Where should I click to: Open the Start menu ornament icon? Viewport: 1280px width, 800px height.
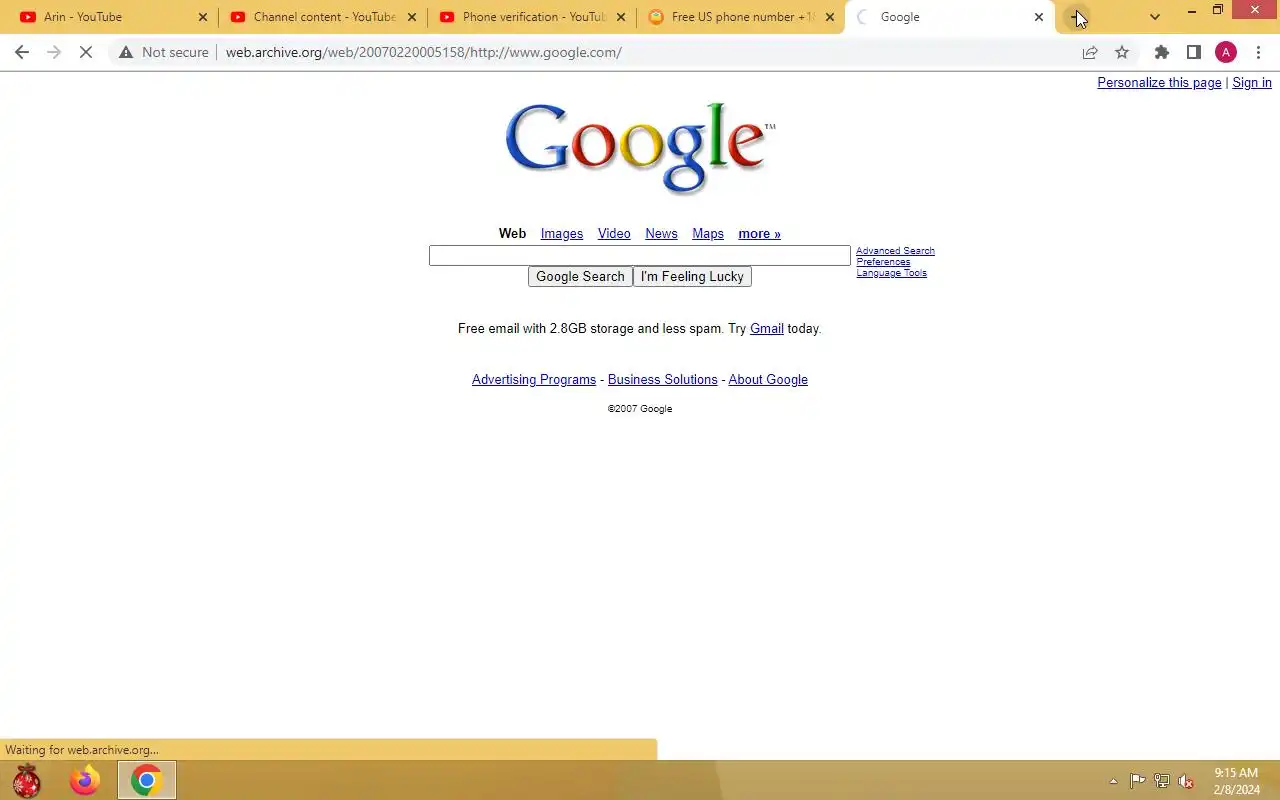tap(27, 780)
